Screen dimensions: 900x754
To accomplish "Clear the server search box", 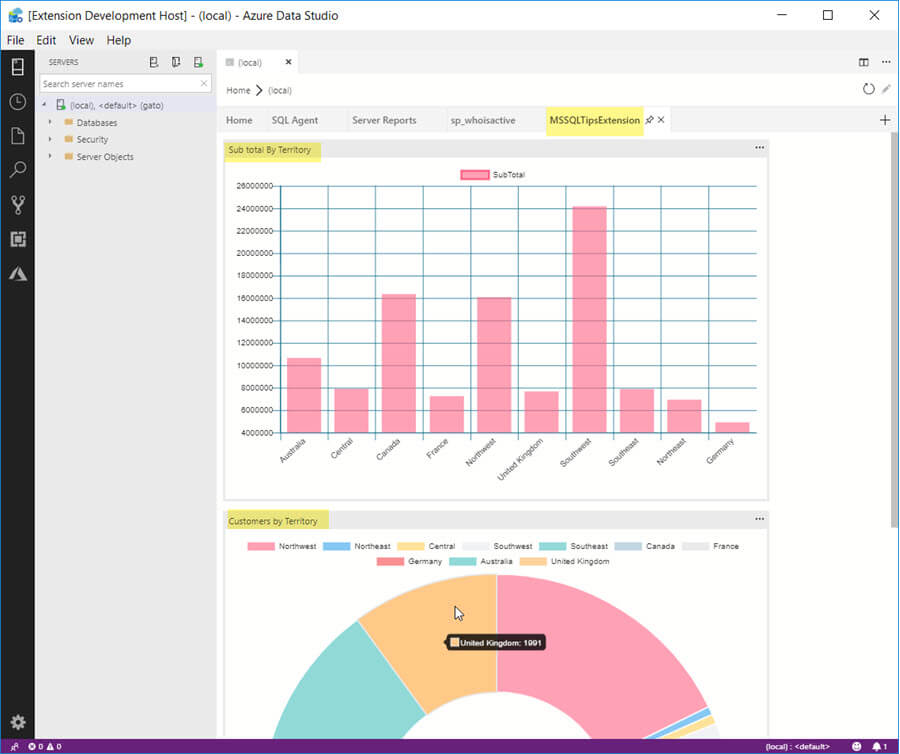I will (204, 84).
